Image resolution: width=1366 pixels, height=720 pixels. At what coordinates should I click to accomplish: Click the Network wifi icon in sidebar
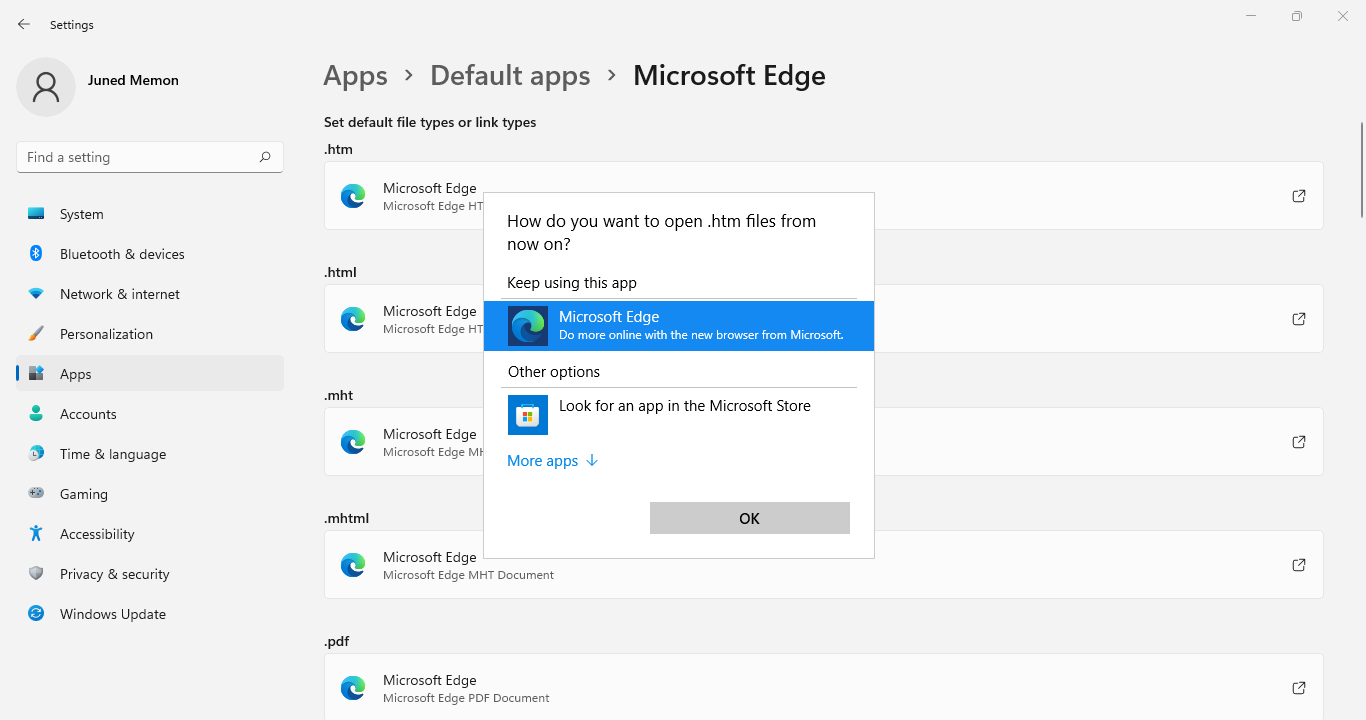[36, 294]
